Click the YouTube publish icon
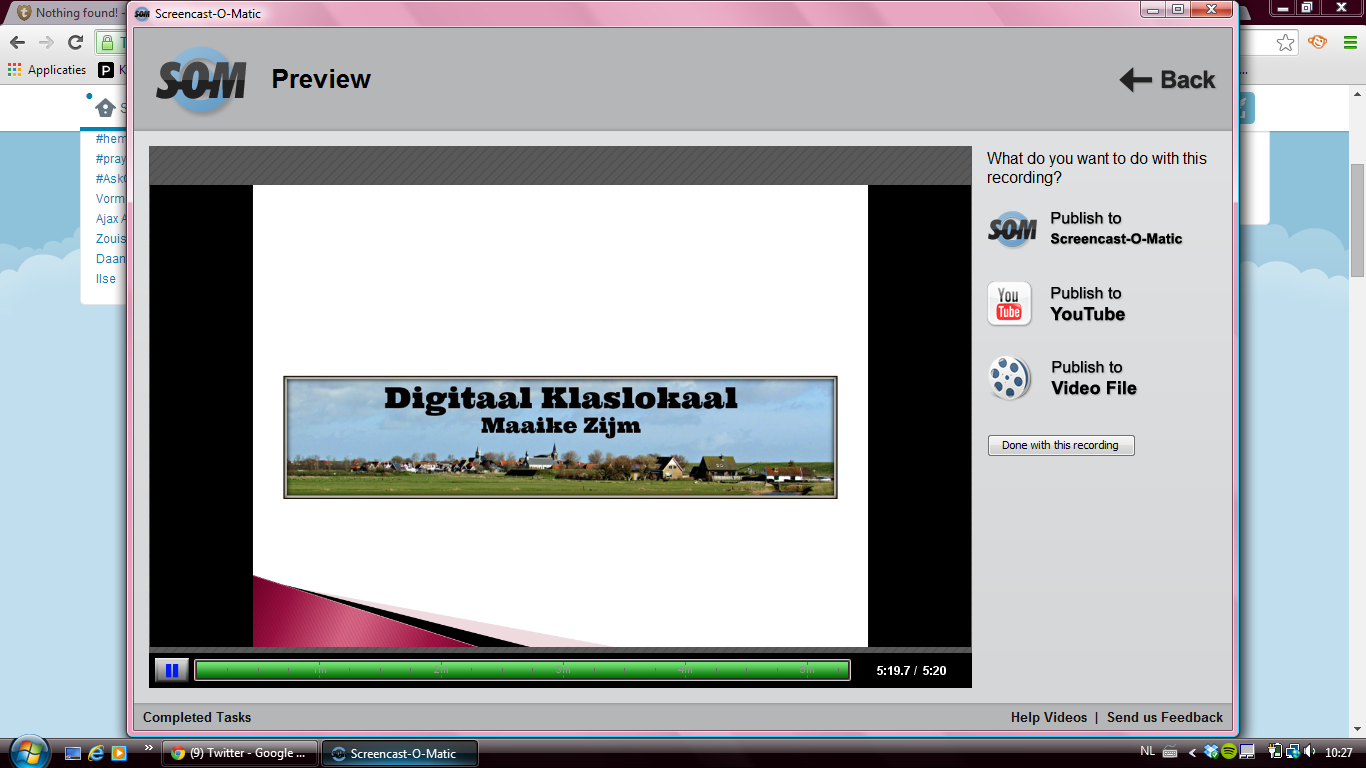The height and width of the screenshot is (768, 1366). pyautogui.click(x=1009, y=304)
